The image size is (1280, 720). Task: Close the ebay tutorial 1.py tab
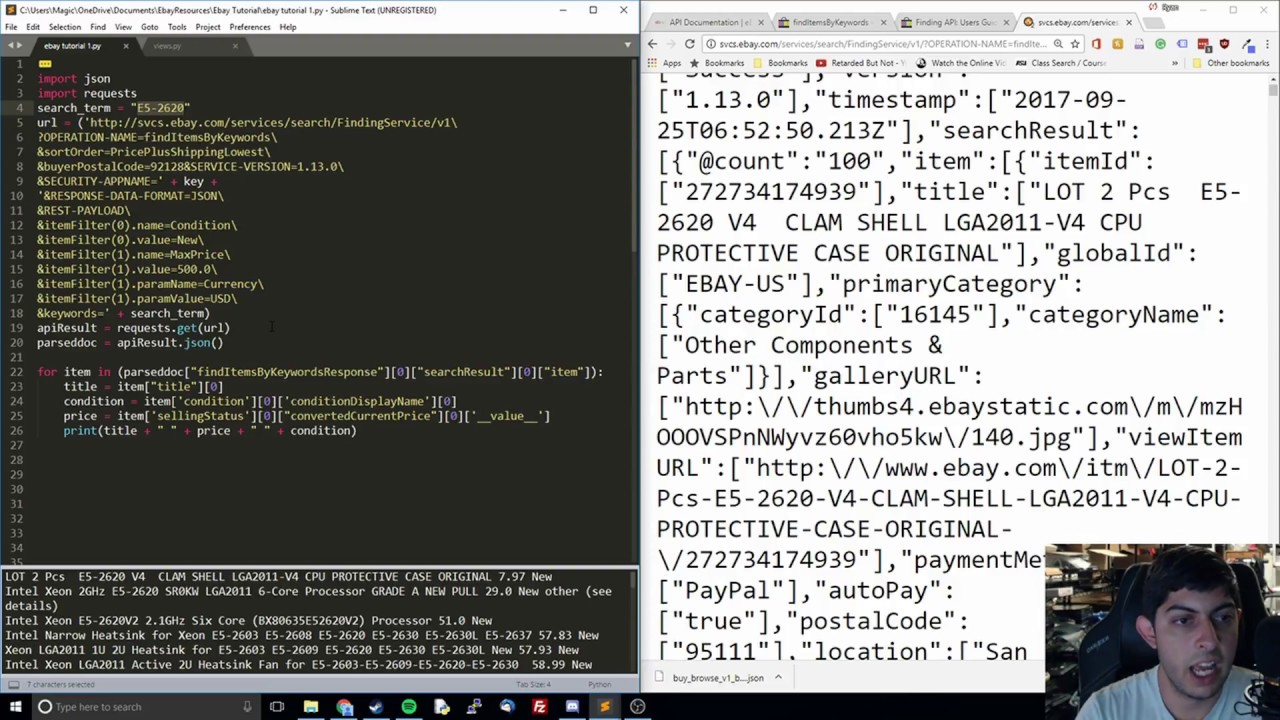coord(126,46)
